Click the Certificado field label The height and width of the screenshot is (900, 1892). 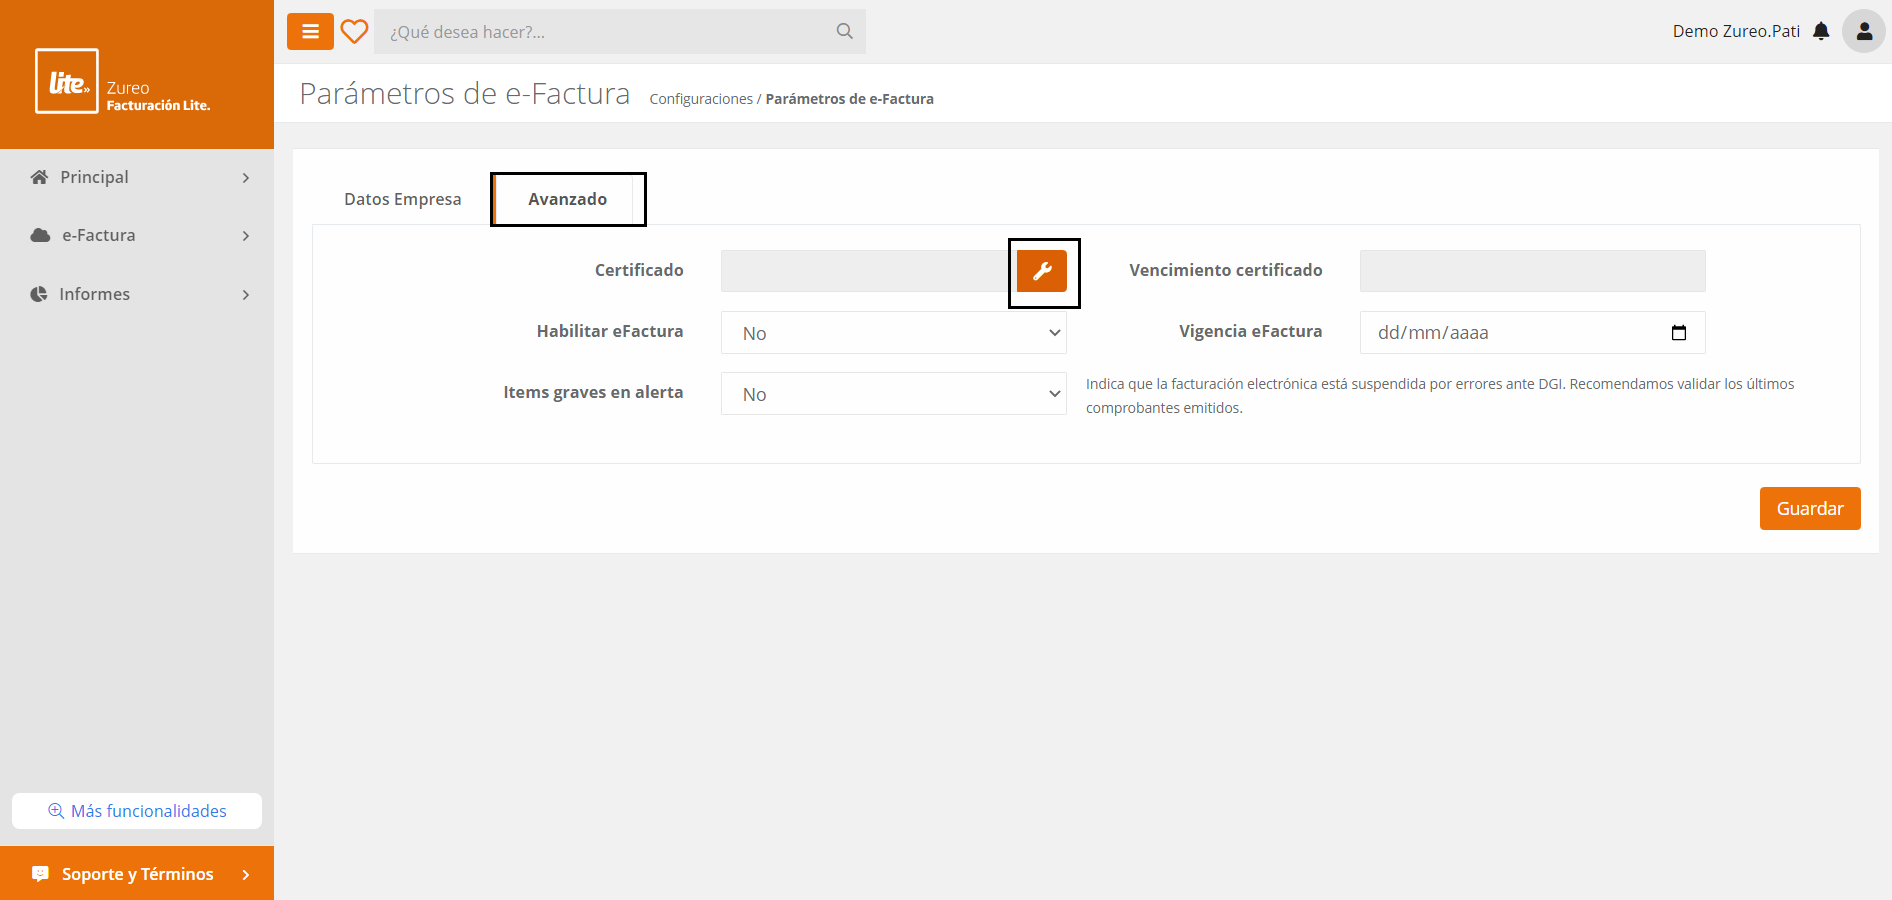(x=639, y=270)
